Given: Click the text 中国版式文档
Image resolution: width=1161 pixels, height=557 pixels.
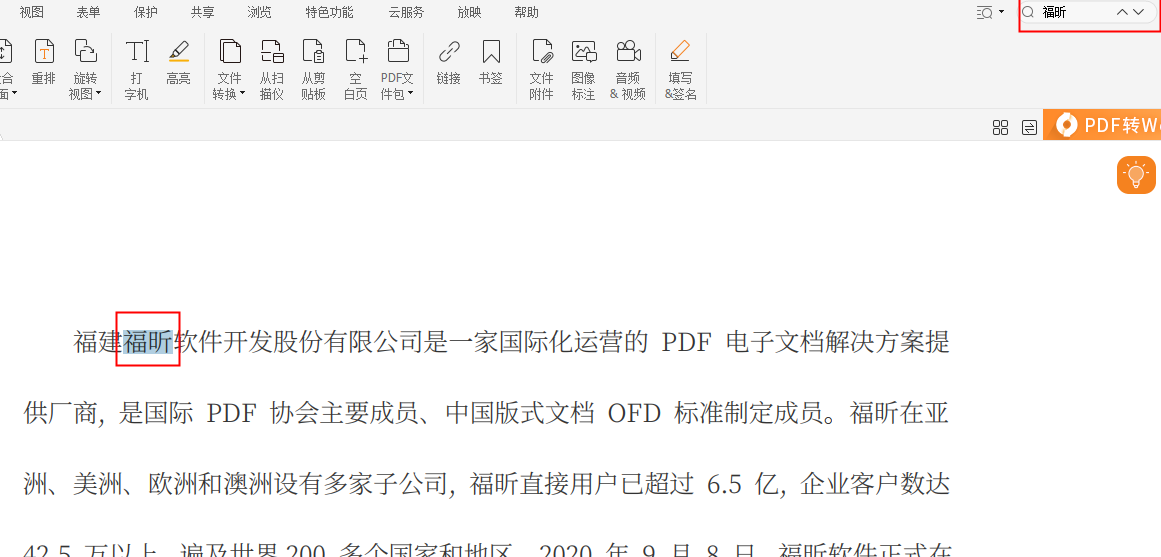Looking at the screenshot, I should [520, 413].
